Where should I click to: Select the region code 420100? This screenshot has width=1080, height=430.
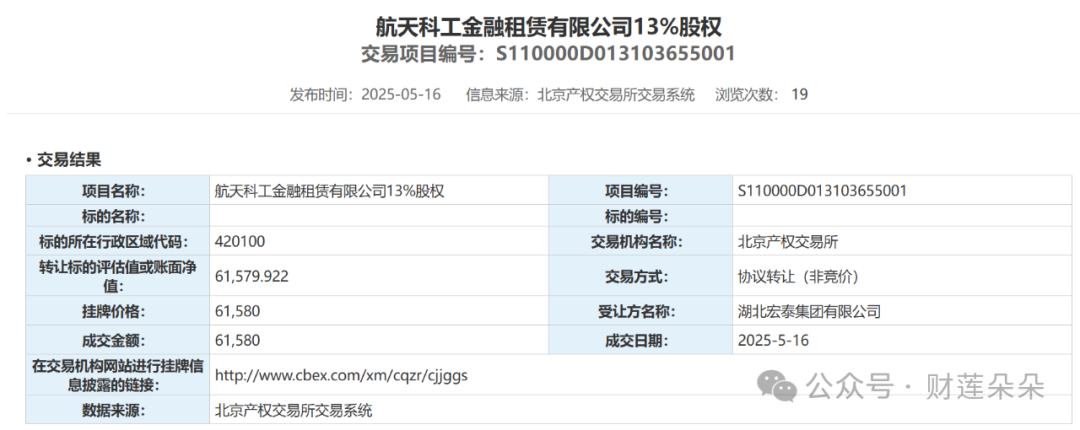click(240, 241)
